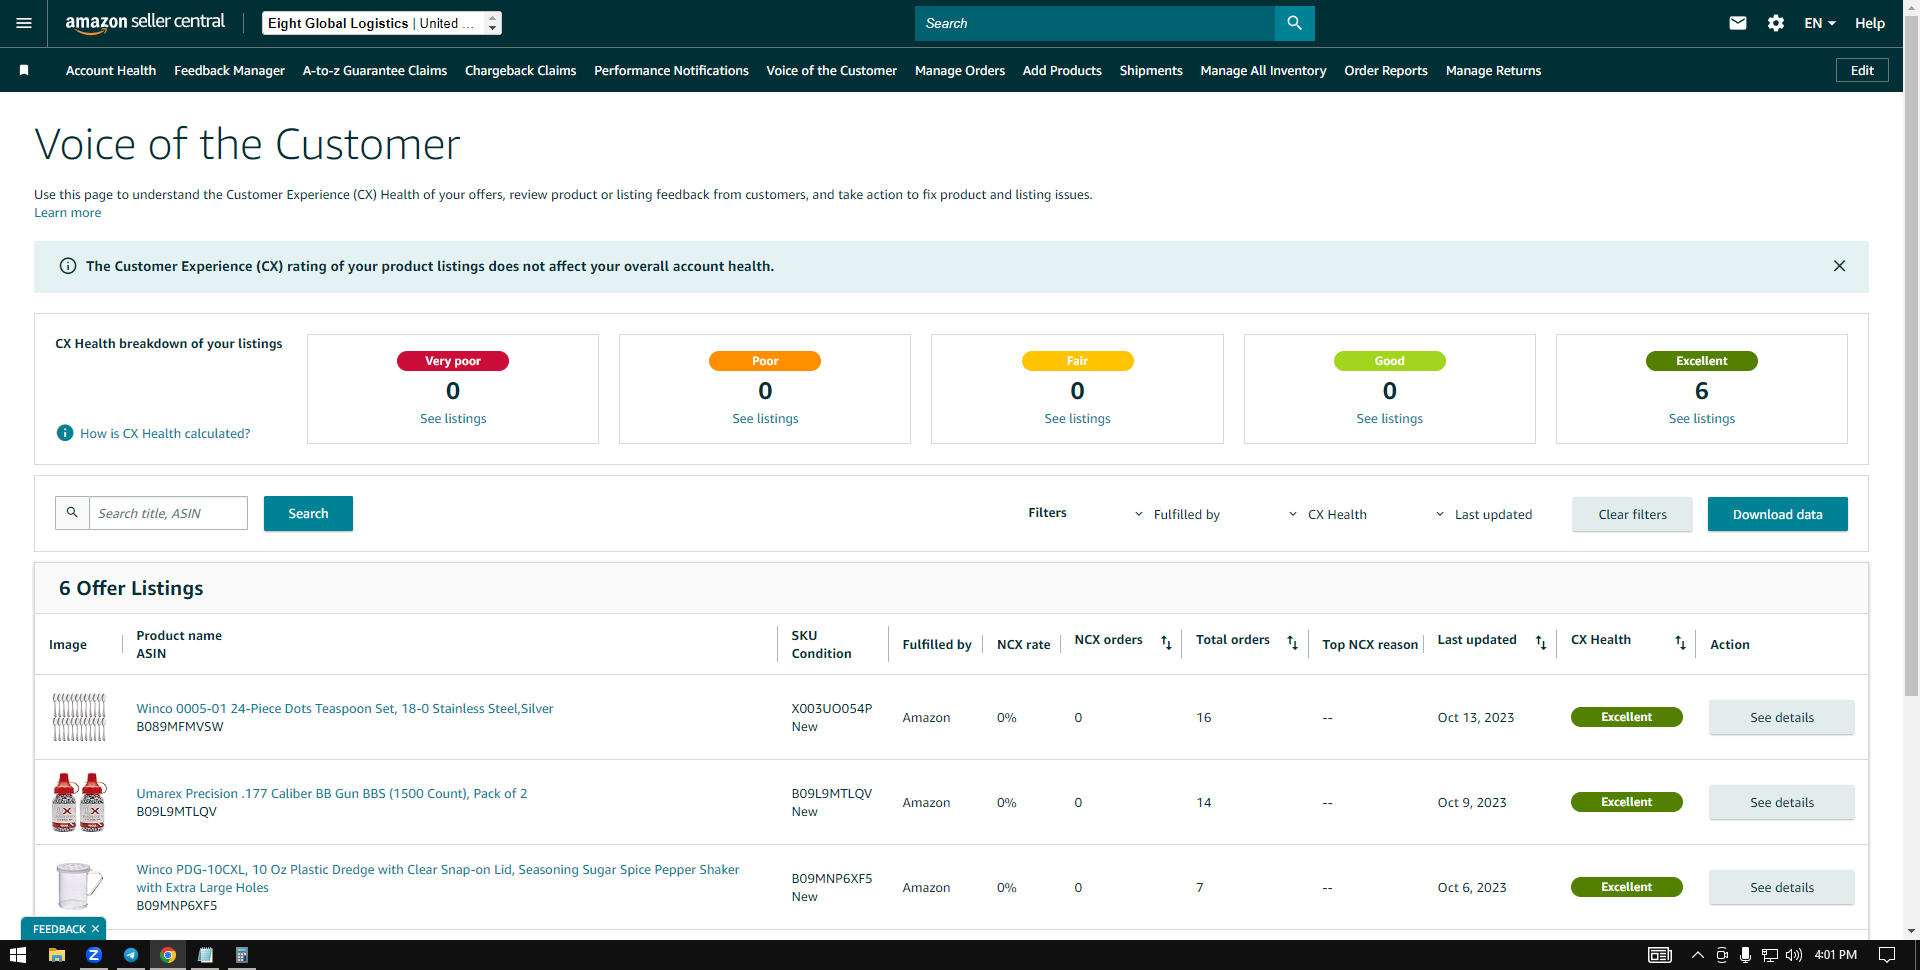Viewport: 1920px width, 970px height.
Task: Click the info icon beside How is CX Health calculated
Action: [x=65, y=433]
